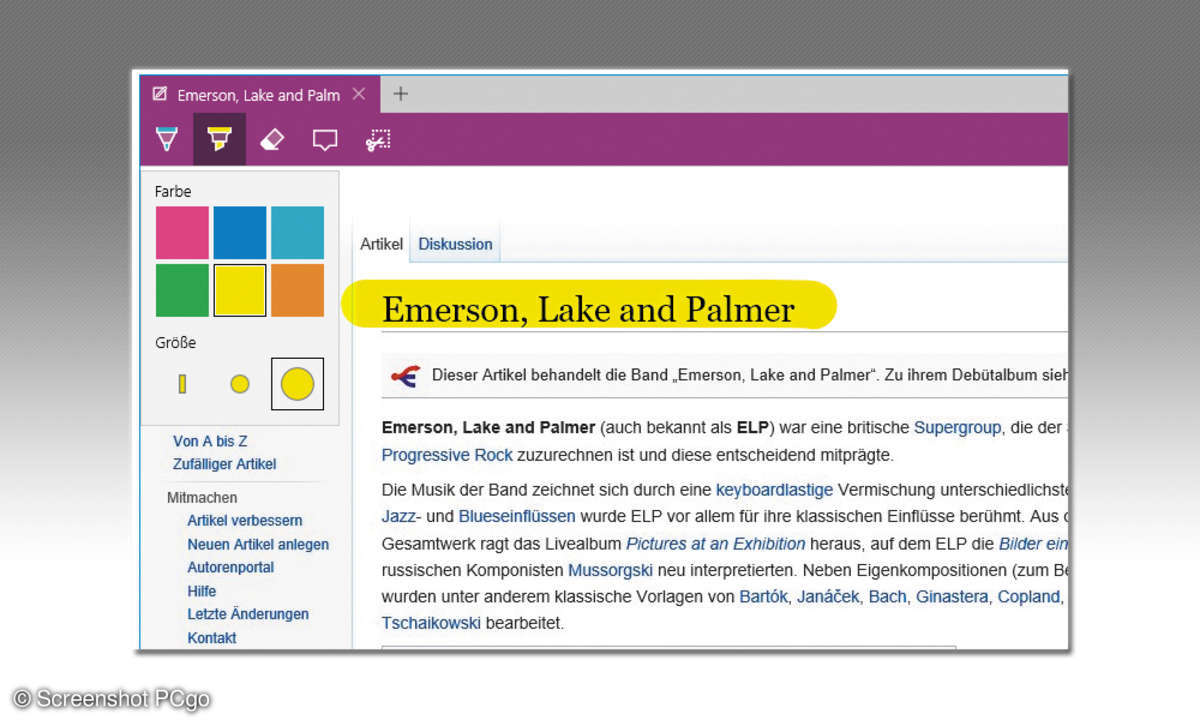
Task: Follow the Jazz link
Action: [x=398, y=516]
